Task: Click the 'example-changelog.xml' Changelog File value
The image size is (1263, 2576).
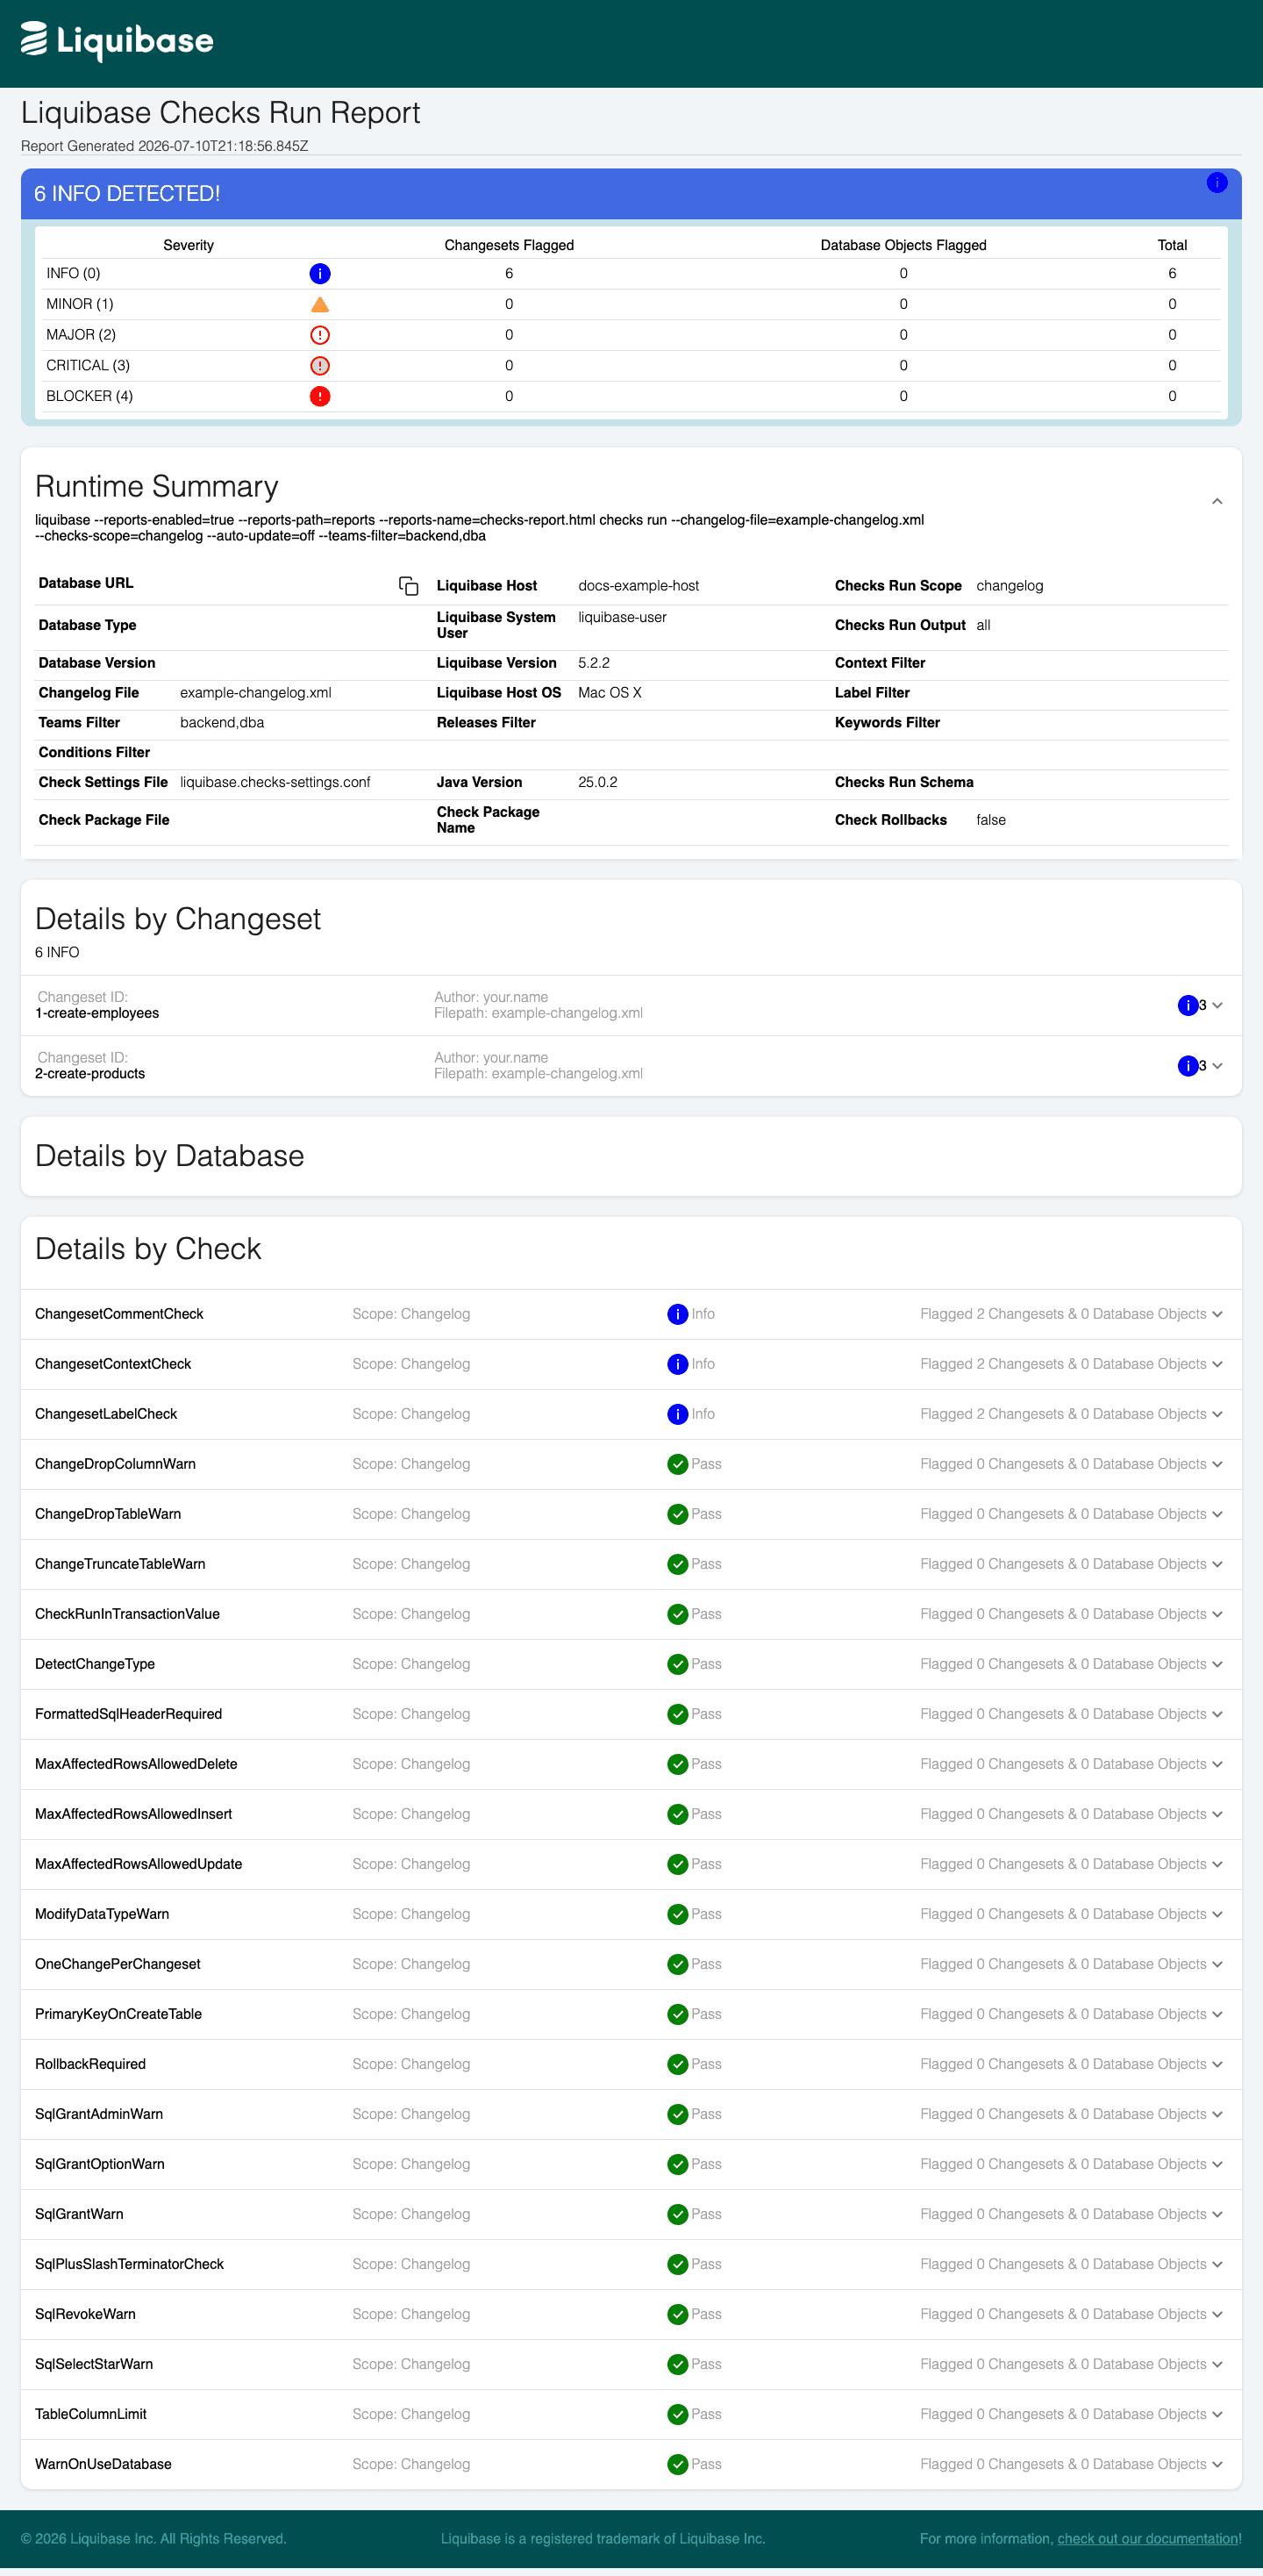Action: (256, 693)
